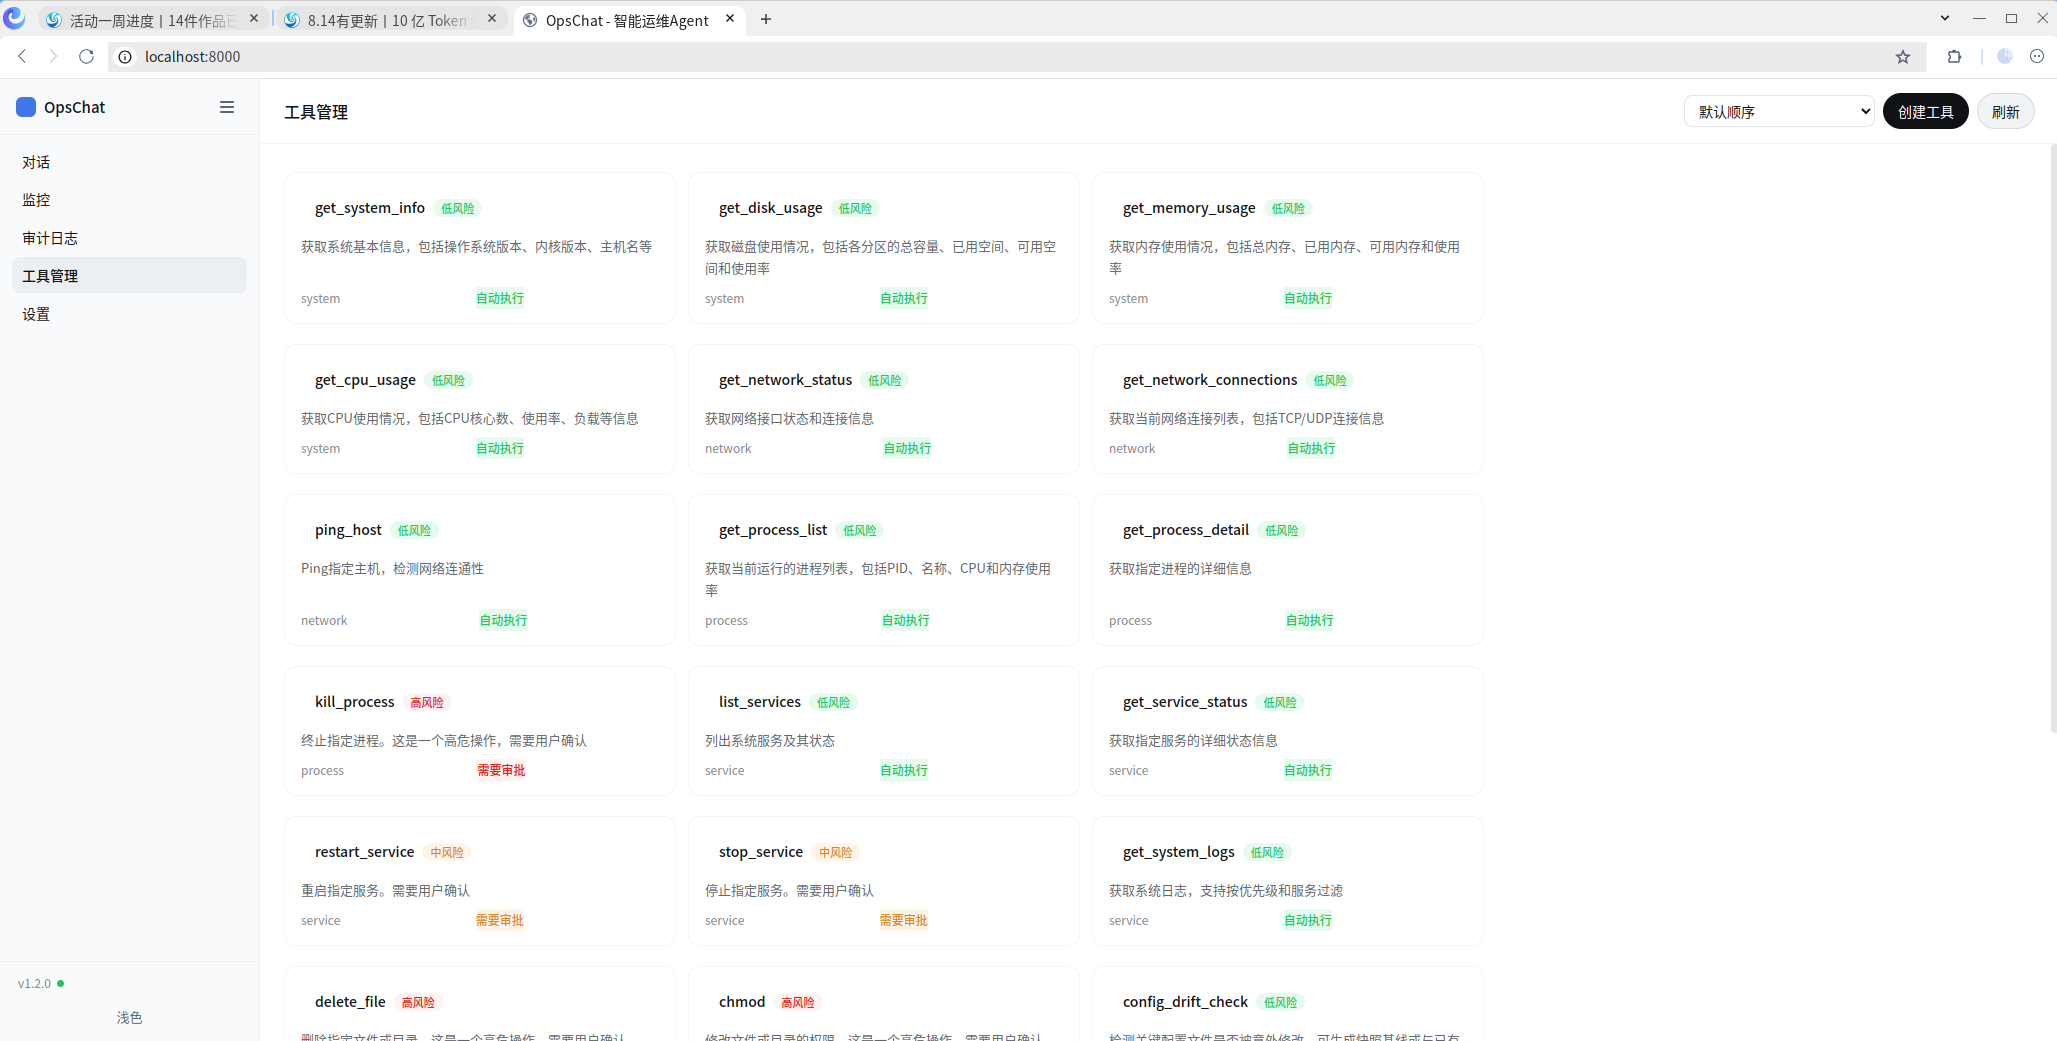Open the get_process_list tool card
Image resolution: width=2057 pixels, height=1041 pixels.
point(884,570)
